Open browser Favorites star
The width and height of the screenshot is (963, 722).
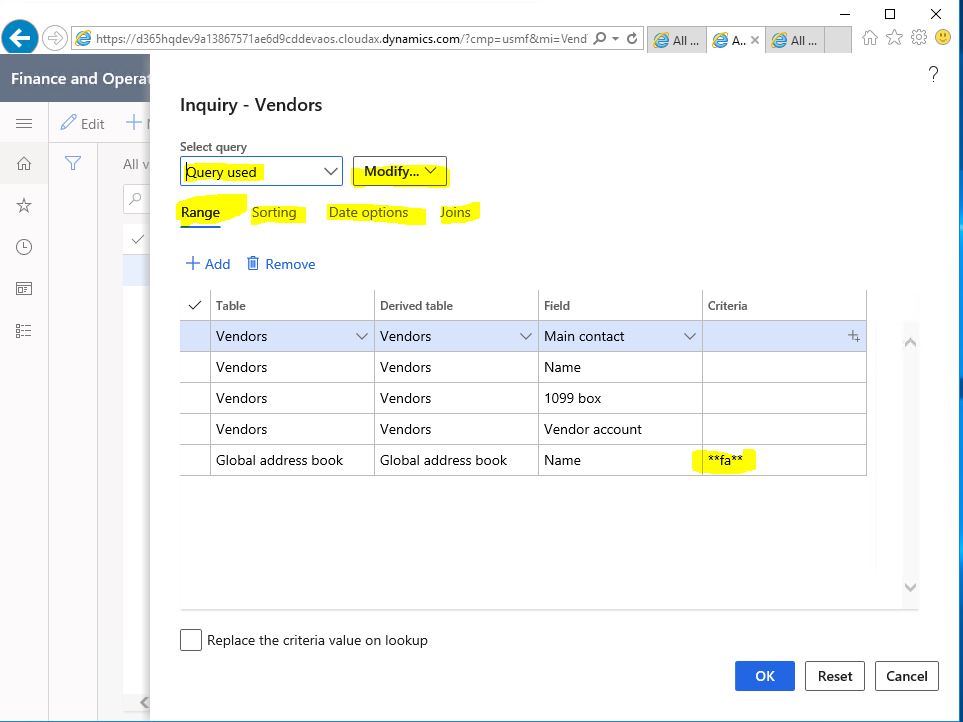(894, 38)
